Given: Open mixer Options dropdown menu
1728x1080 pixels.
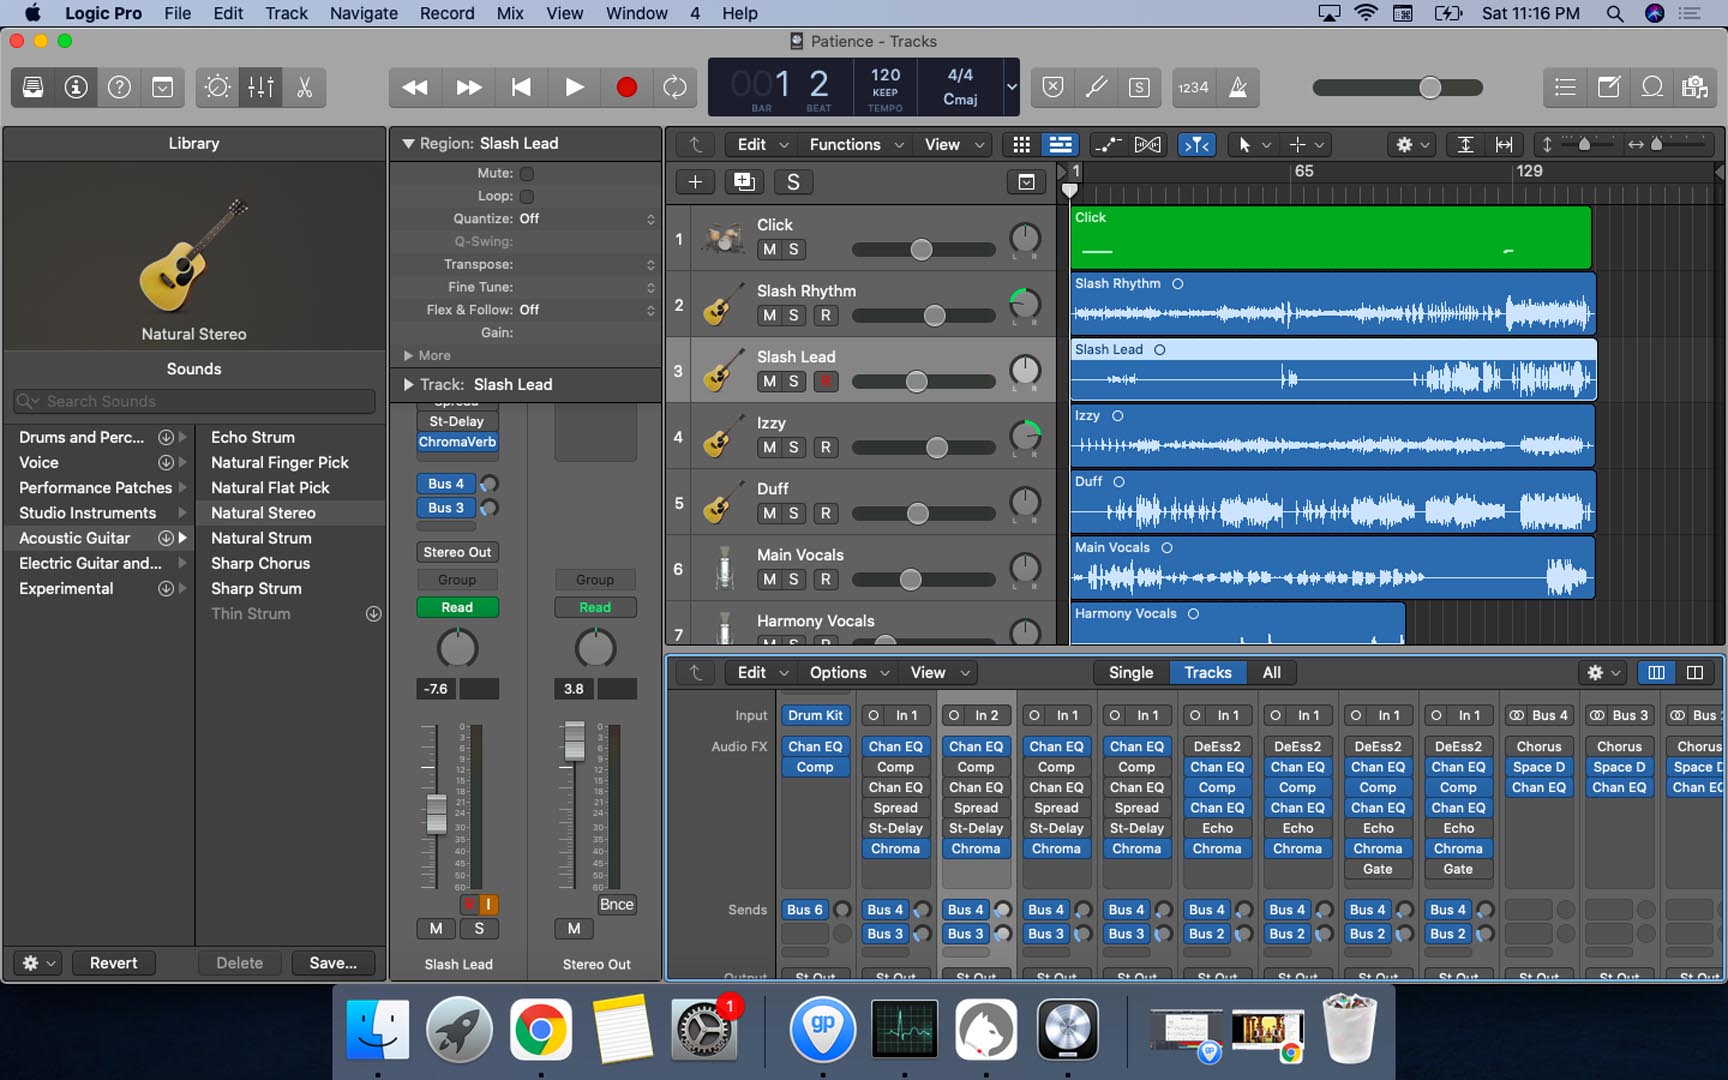Looking at the screenshot, I should pyautogui.click(x=849, y=673).
